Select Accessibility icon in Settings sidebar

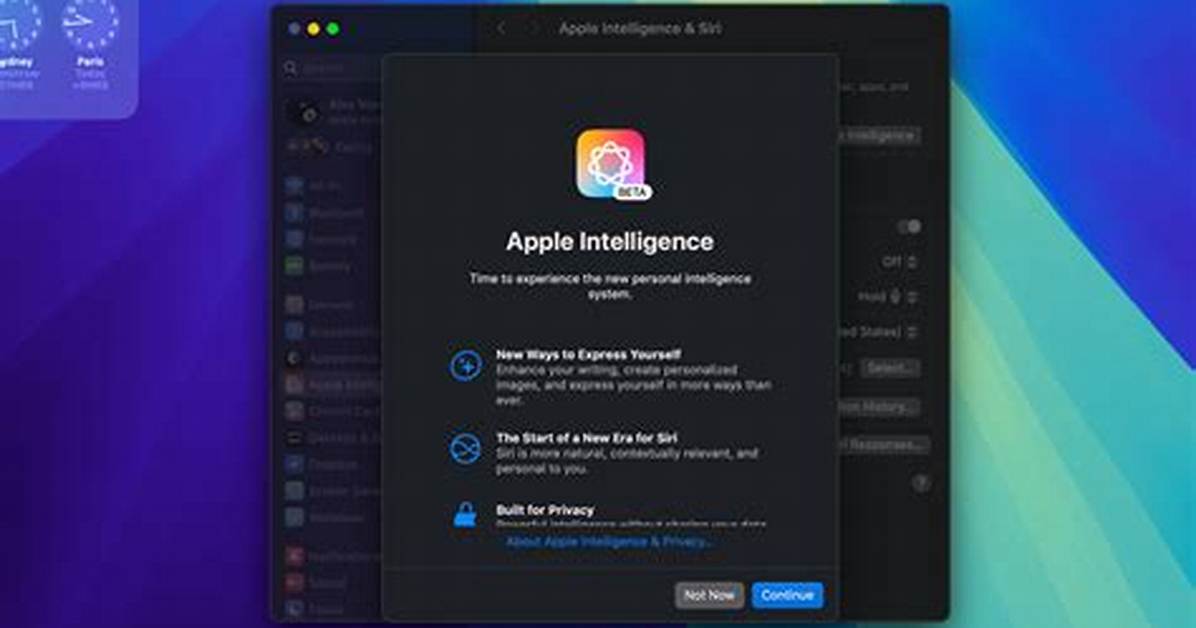294,331
